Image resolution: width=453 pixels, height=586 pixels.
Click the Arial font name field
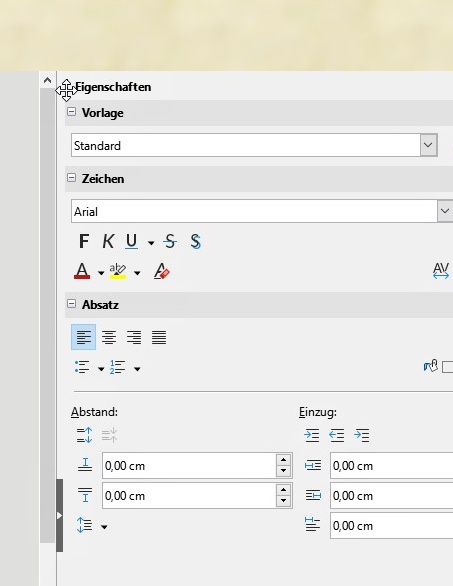[254, 211]
